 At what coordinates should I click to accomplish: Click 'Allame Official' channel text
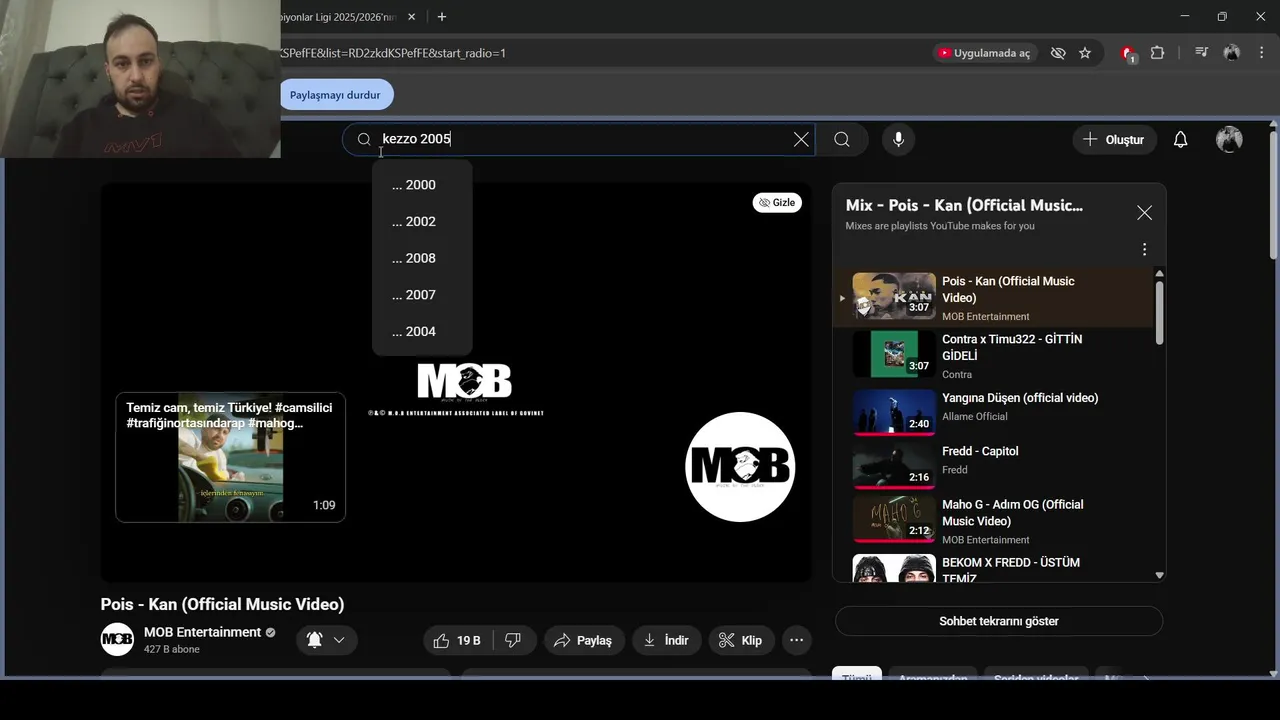(x=975, y=416)
